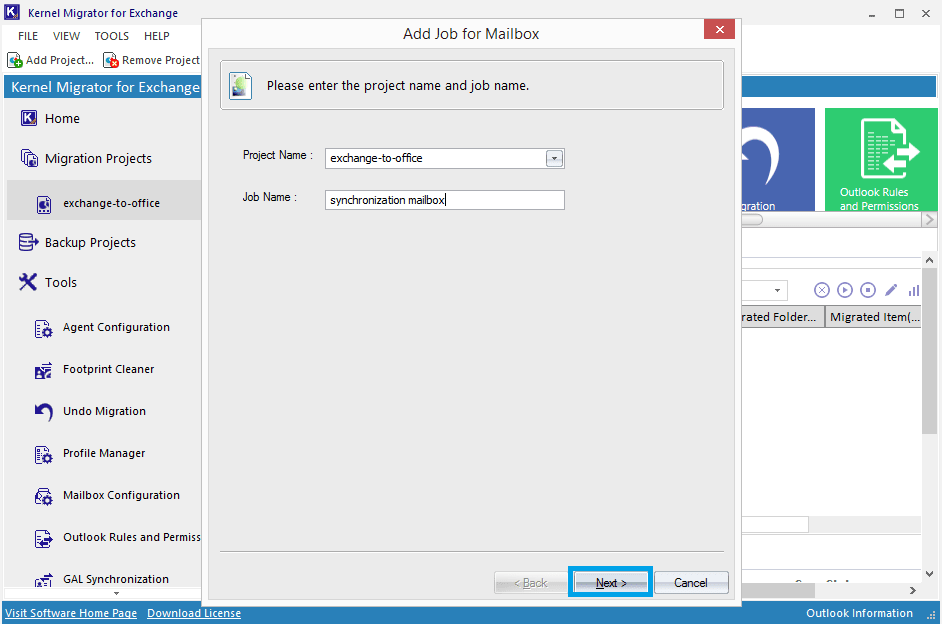Click the job list scroll-up arrow

(x=929, y=260)
